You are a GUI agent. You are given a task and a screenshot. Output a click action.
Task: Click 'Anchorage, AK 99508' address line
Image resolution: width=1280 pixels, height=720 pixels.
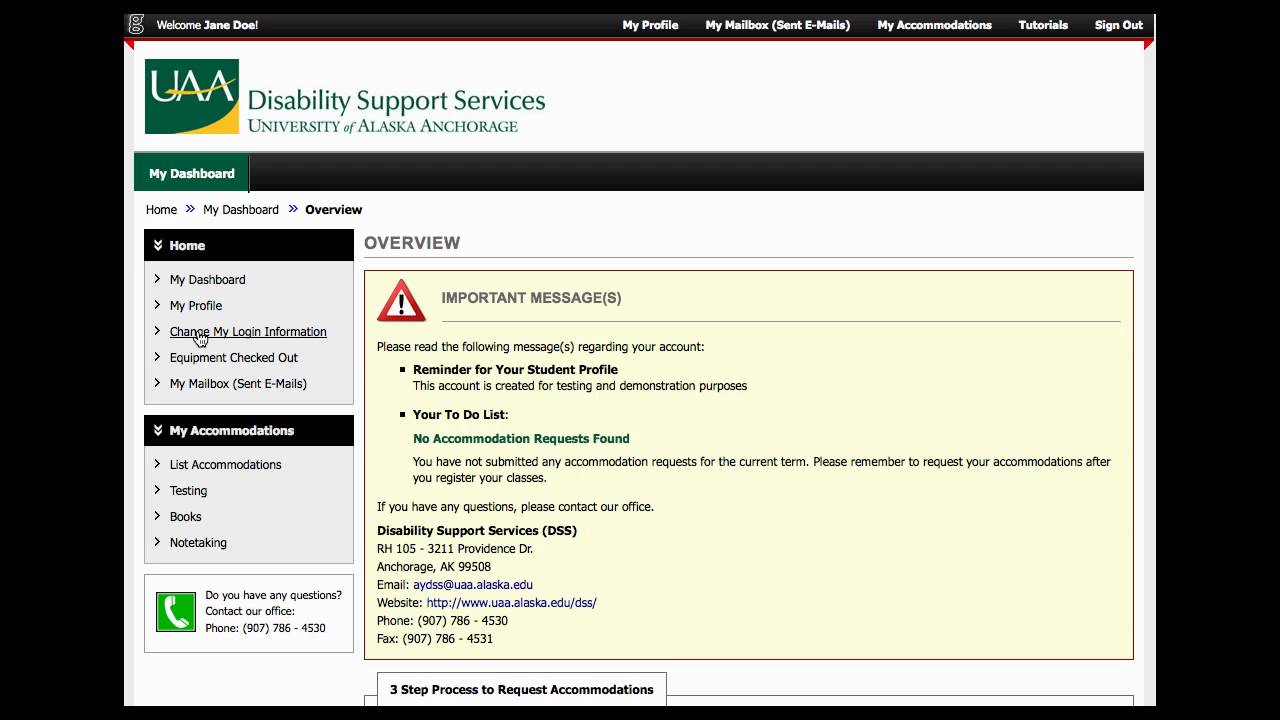pyautogui.click(x=434, y=566)
